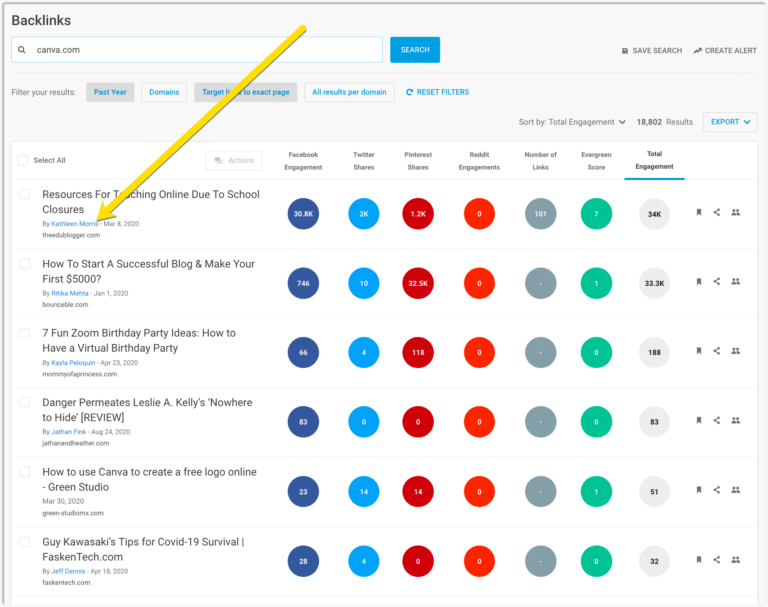Bookmark the Resources For Teaching Online article
This screenshot has width=768, height=607.
point(699,212)
